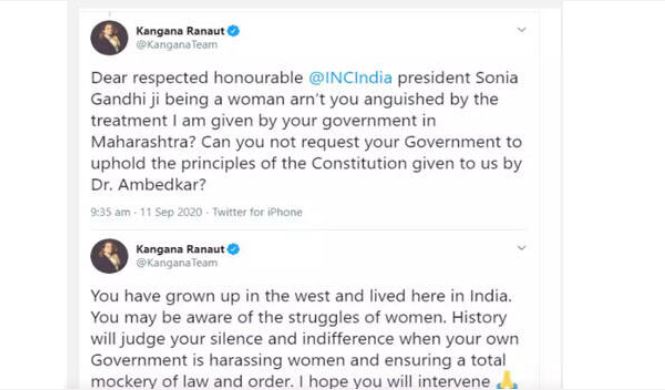Click the Dr. Ambedkar line of text
Viewport: 665px width, 390px height.
[x=148, y=184]
